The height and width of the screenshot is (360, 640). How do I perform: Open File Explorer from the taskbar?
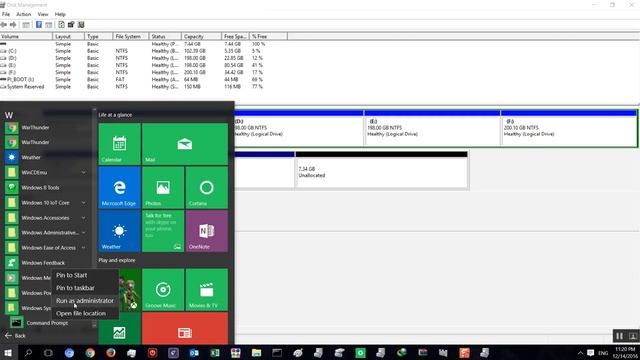[256, 353]
